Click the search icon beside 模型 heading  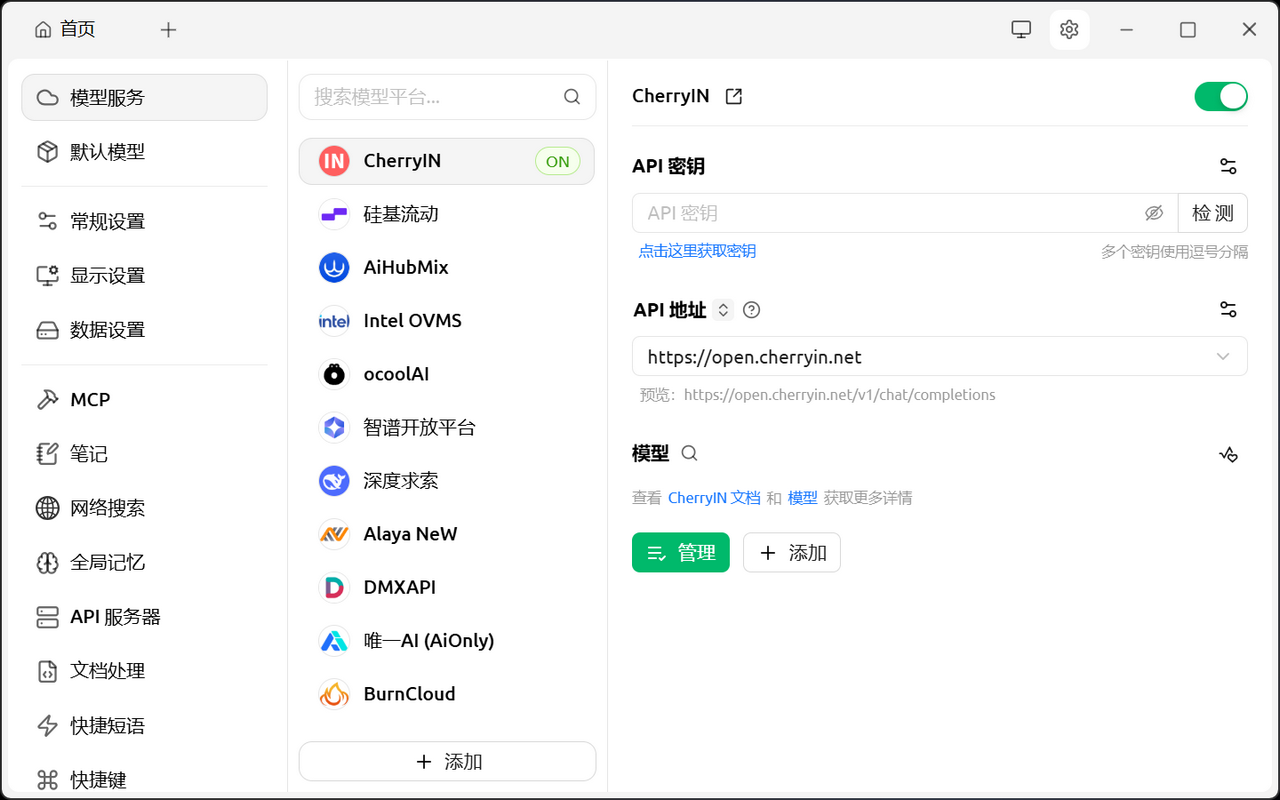[x=689, y=453]
